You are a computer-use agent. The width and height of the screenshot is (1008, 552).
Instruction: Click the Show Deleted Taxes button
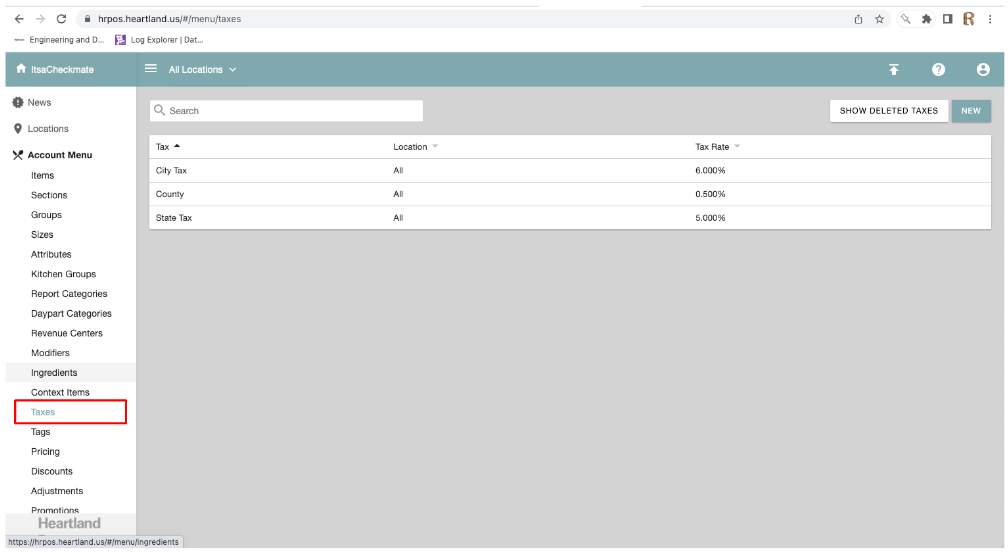pyautogui.click(x=888, y=111)
